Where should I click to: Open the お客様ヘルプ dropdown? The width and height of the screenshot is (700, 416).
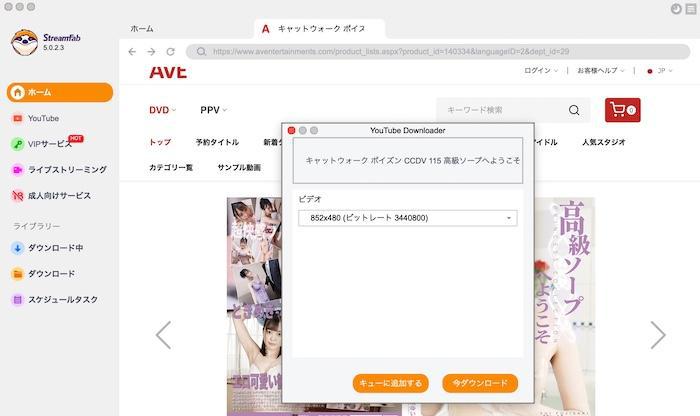pyautogui.click(x=600, y=71)
